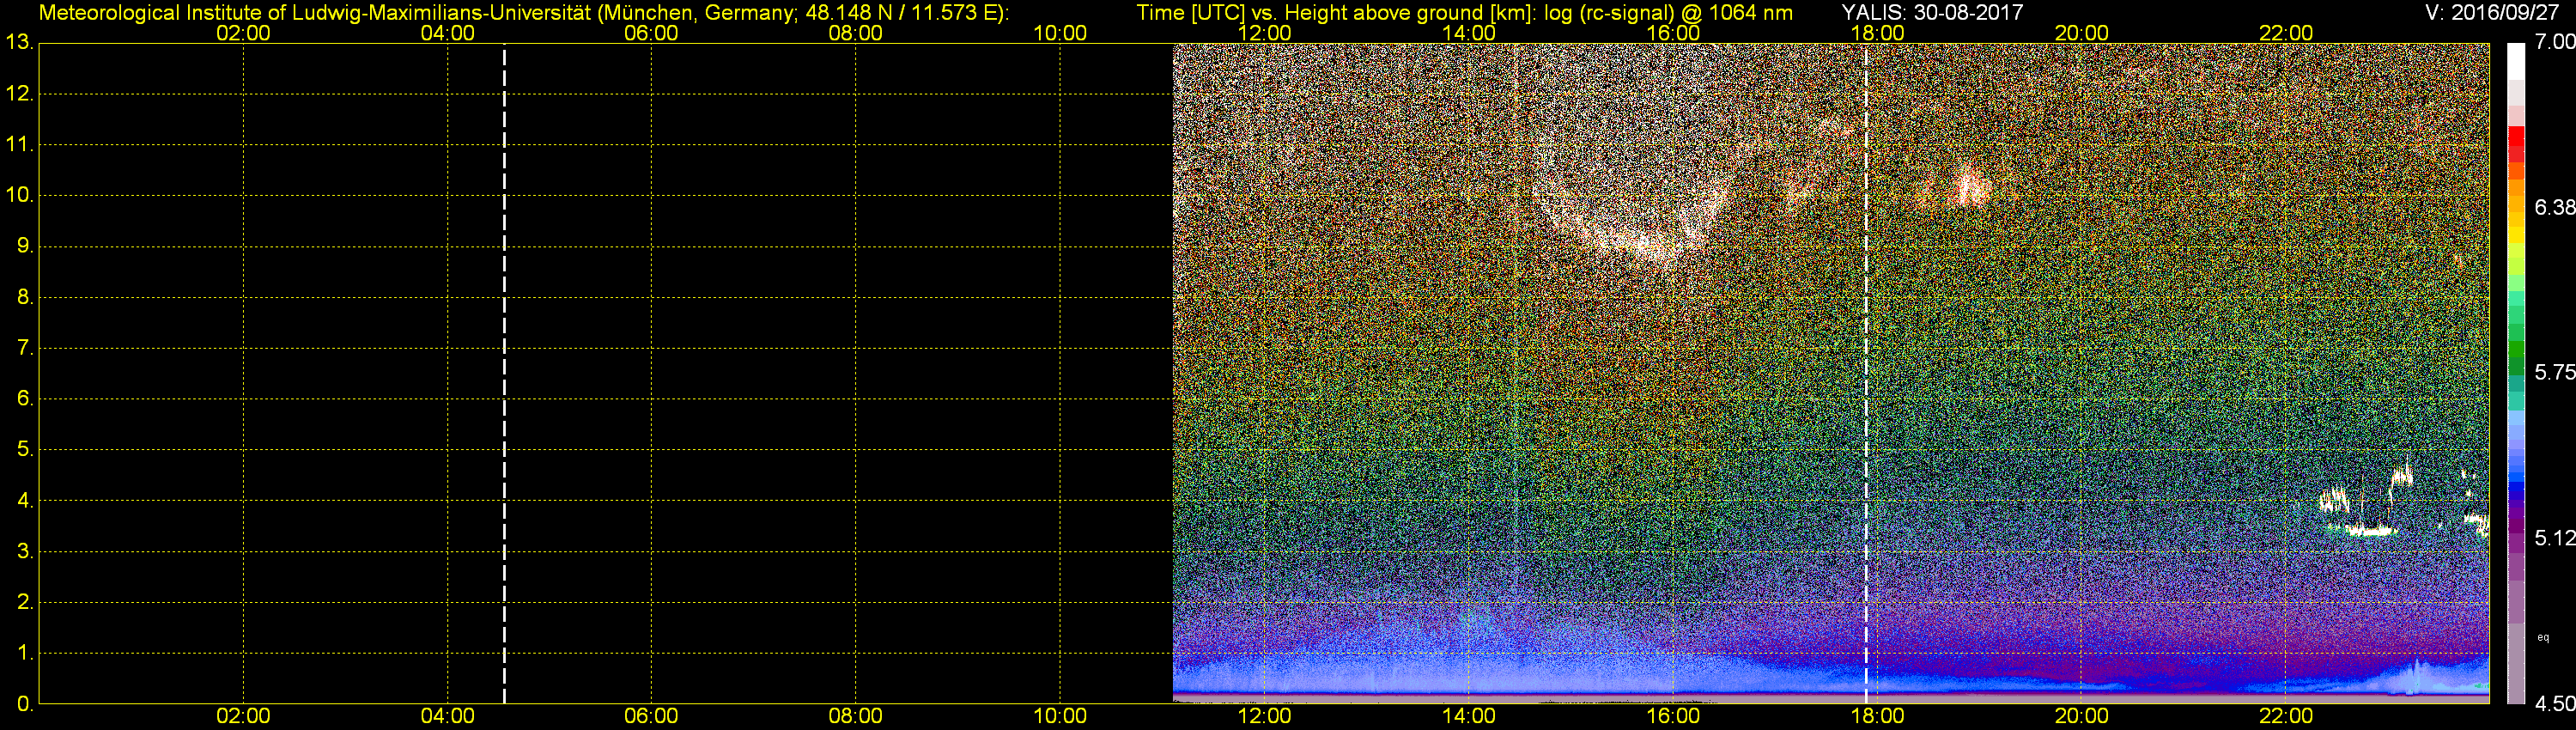Click the color scale value '7.00'

pyautogui.click(x=2555, y=42)
